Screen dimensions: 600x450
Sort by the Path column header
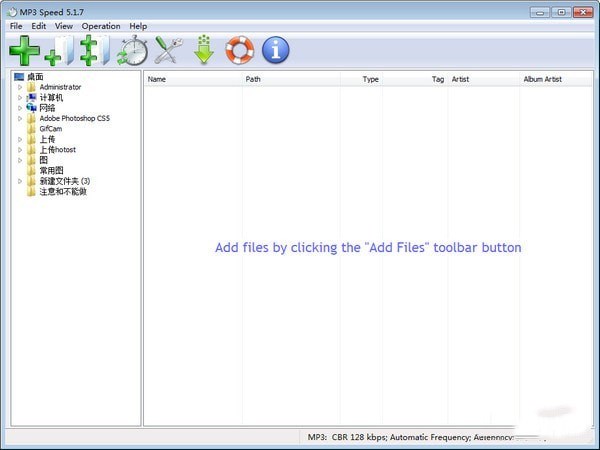click(291, 79)
